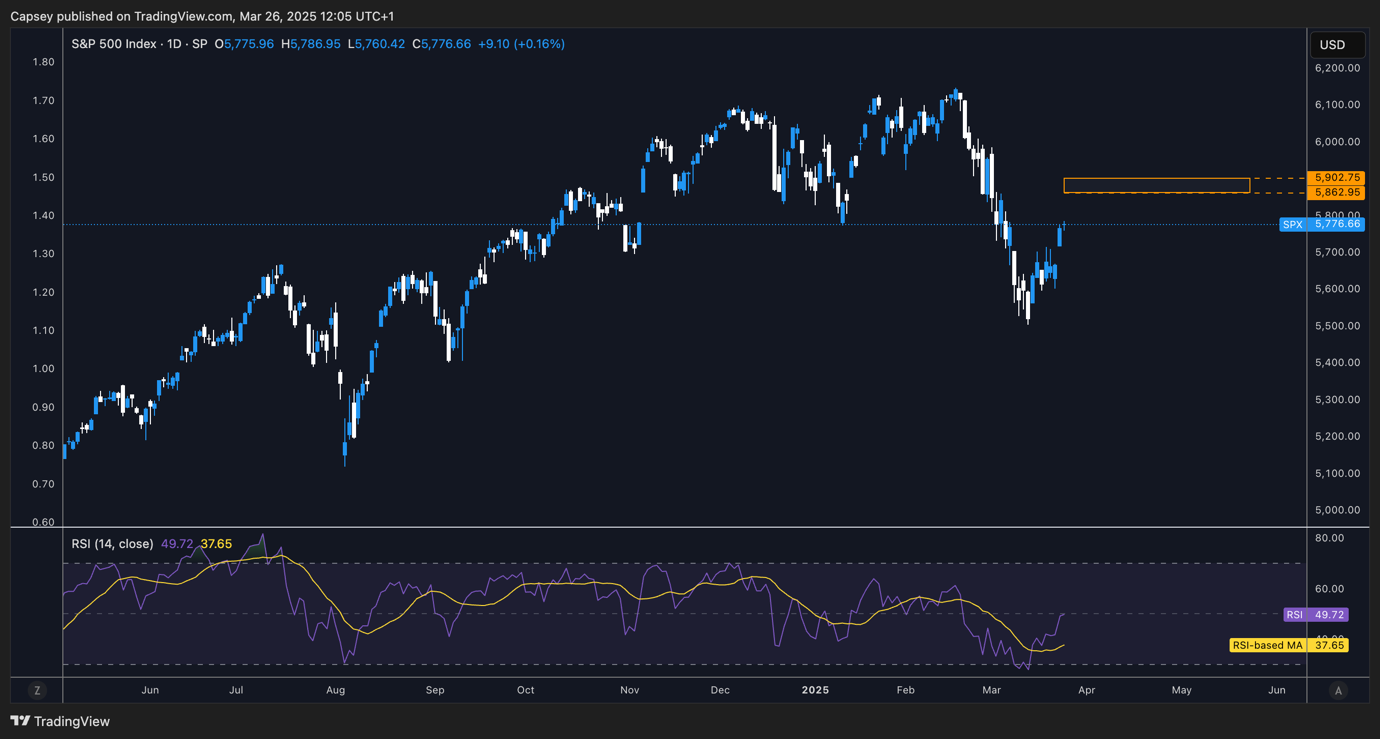Click the orange 5,902.75 price label

coord(1337,177)
